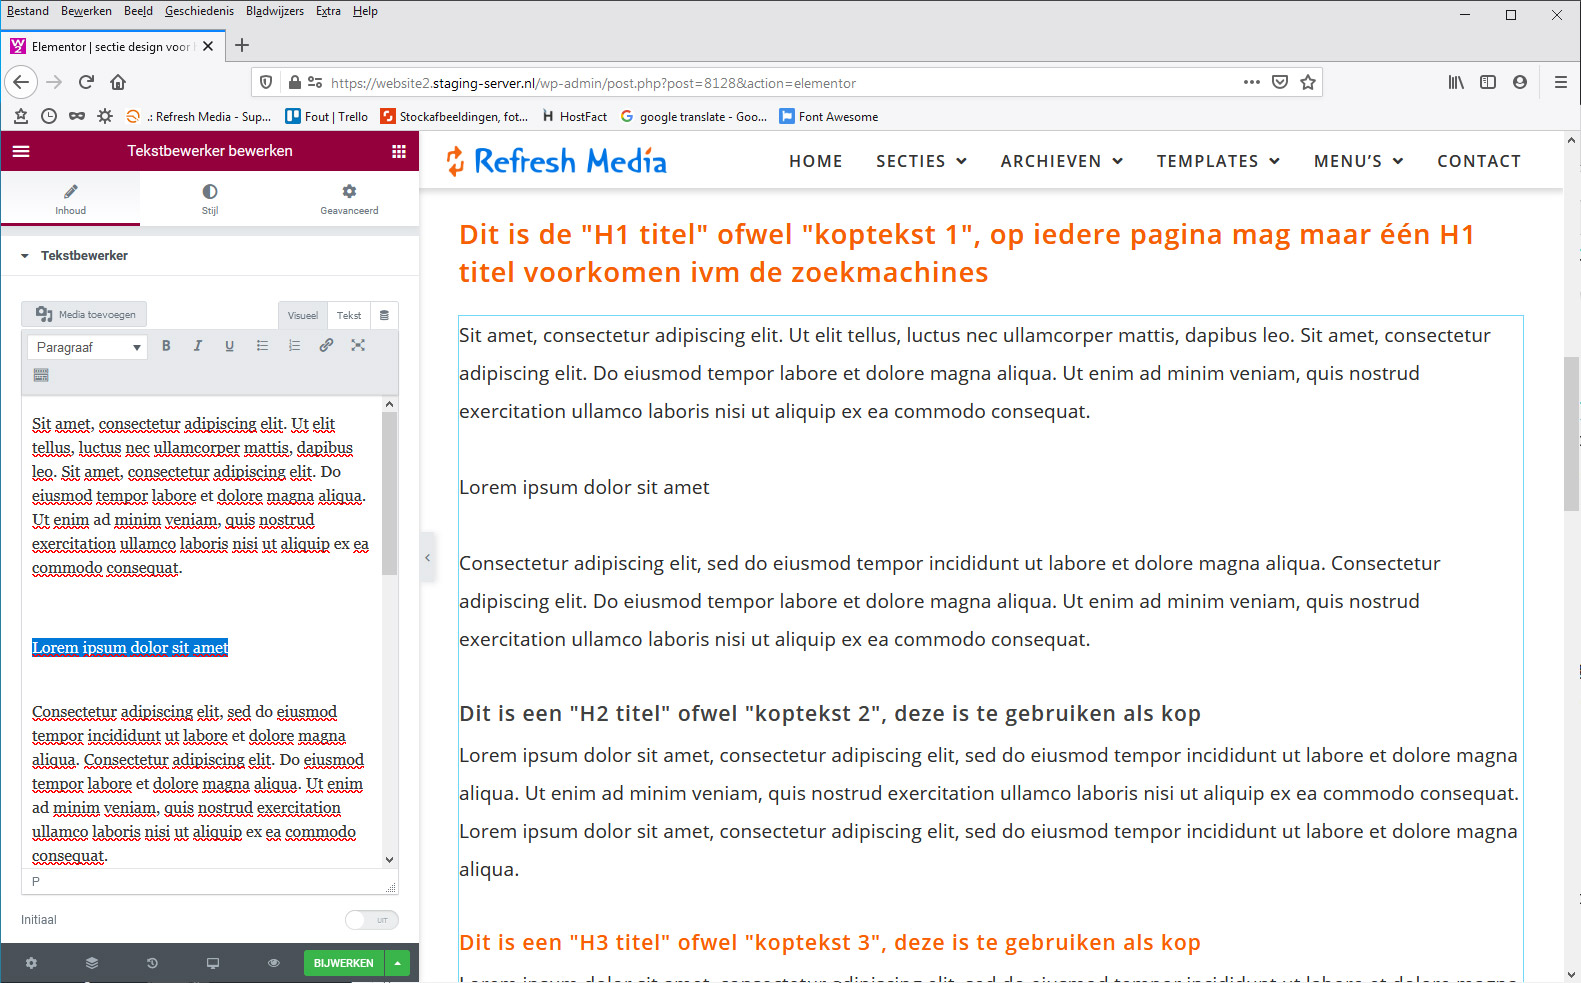Insert a link in the text editor

pyautogui.click(x=326, y=346)
